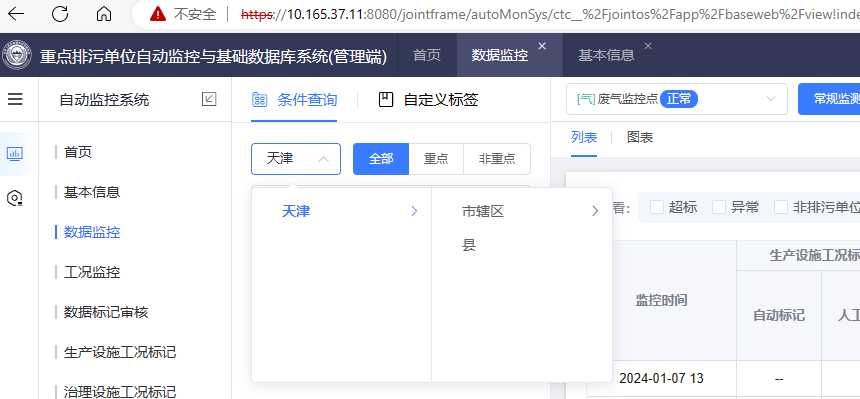The image size is (860, 399).
Task: Open 首页 in the sidebar menu
Action: 78,153
